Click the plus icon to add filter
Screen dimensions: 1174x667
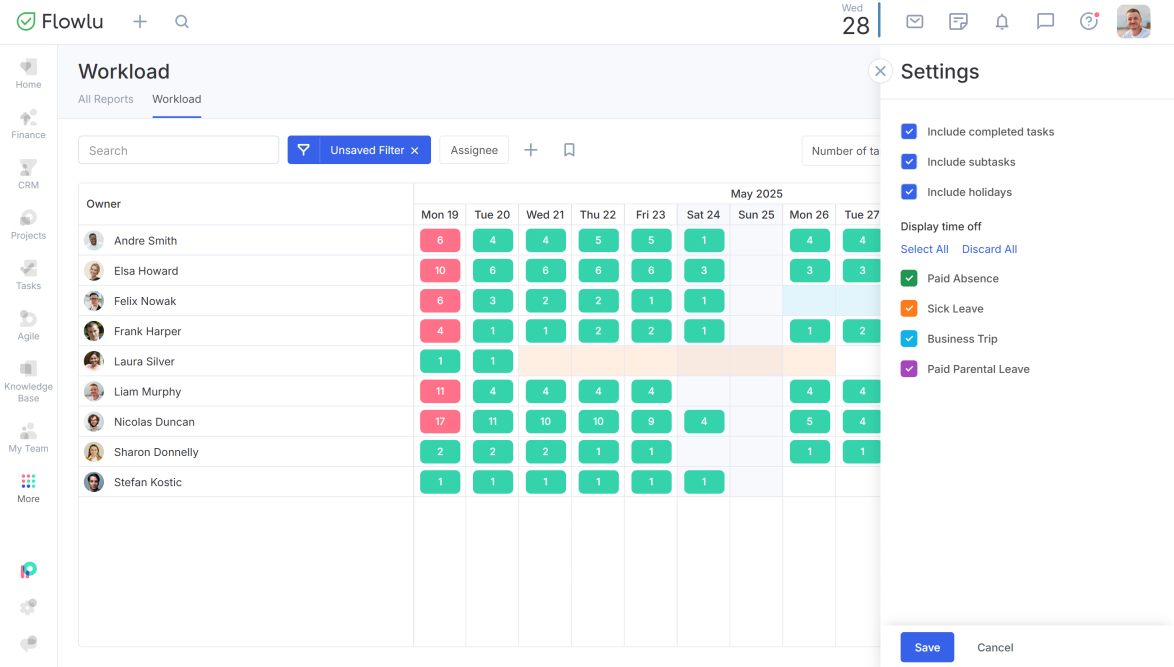(x=531, y=150)
